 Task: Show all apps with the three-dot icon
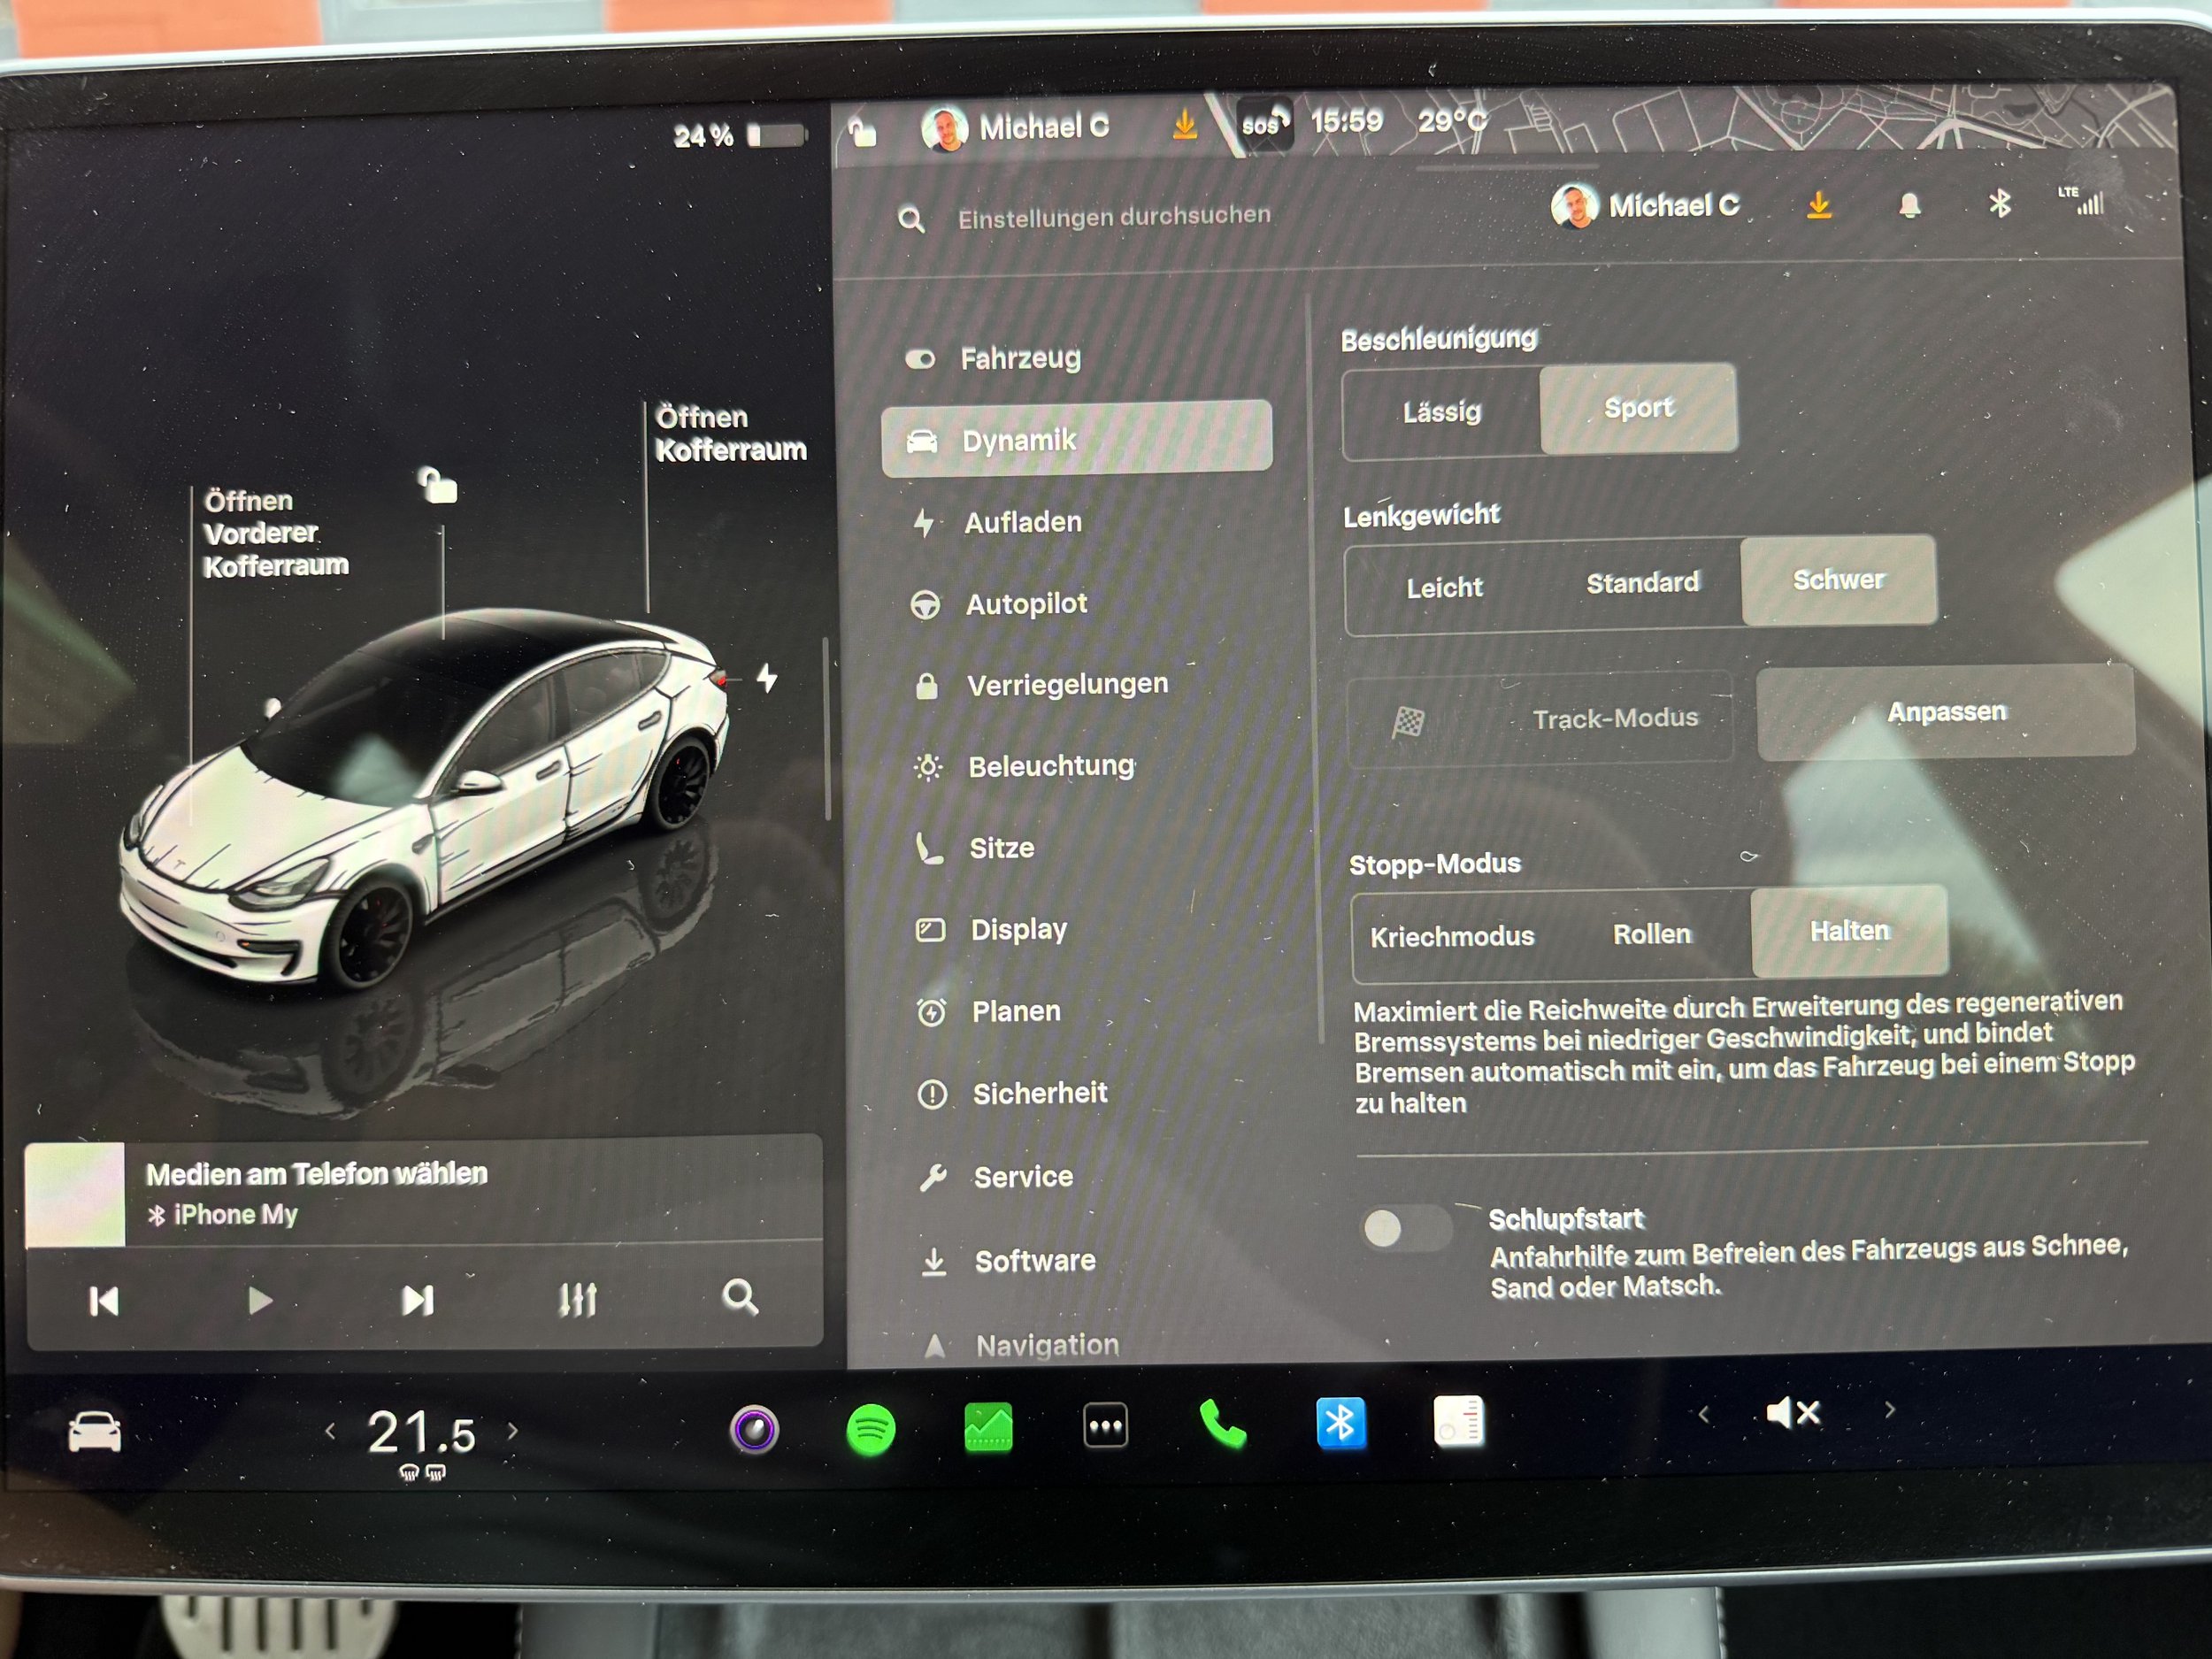pyautogui.click(x=1105, y=1426)
